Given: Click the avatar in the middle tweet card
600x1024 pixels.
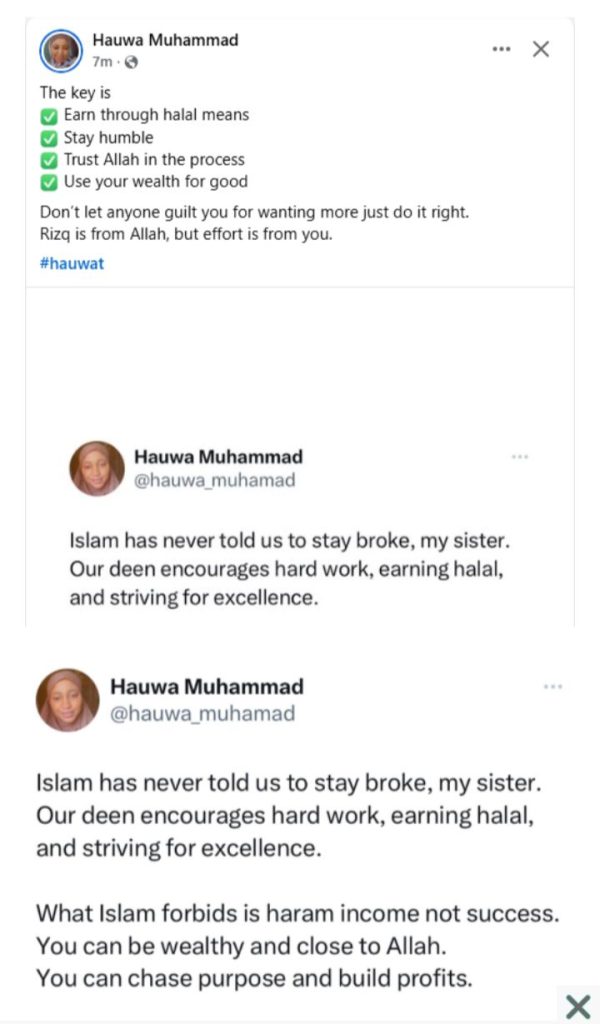Looking at the screenshot, I should 97,468.
